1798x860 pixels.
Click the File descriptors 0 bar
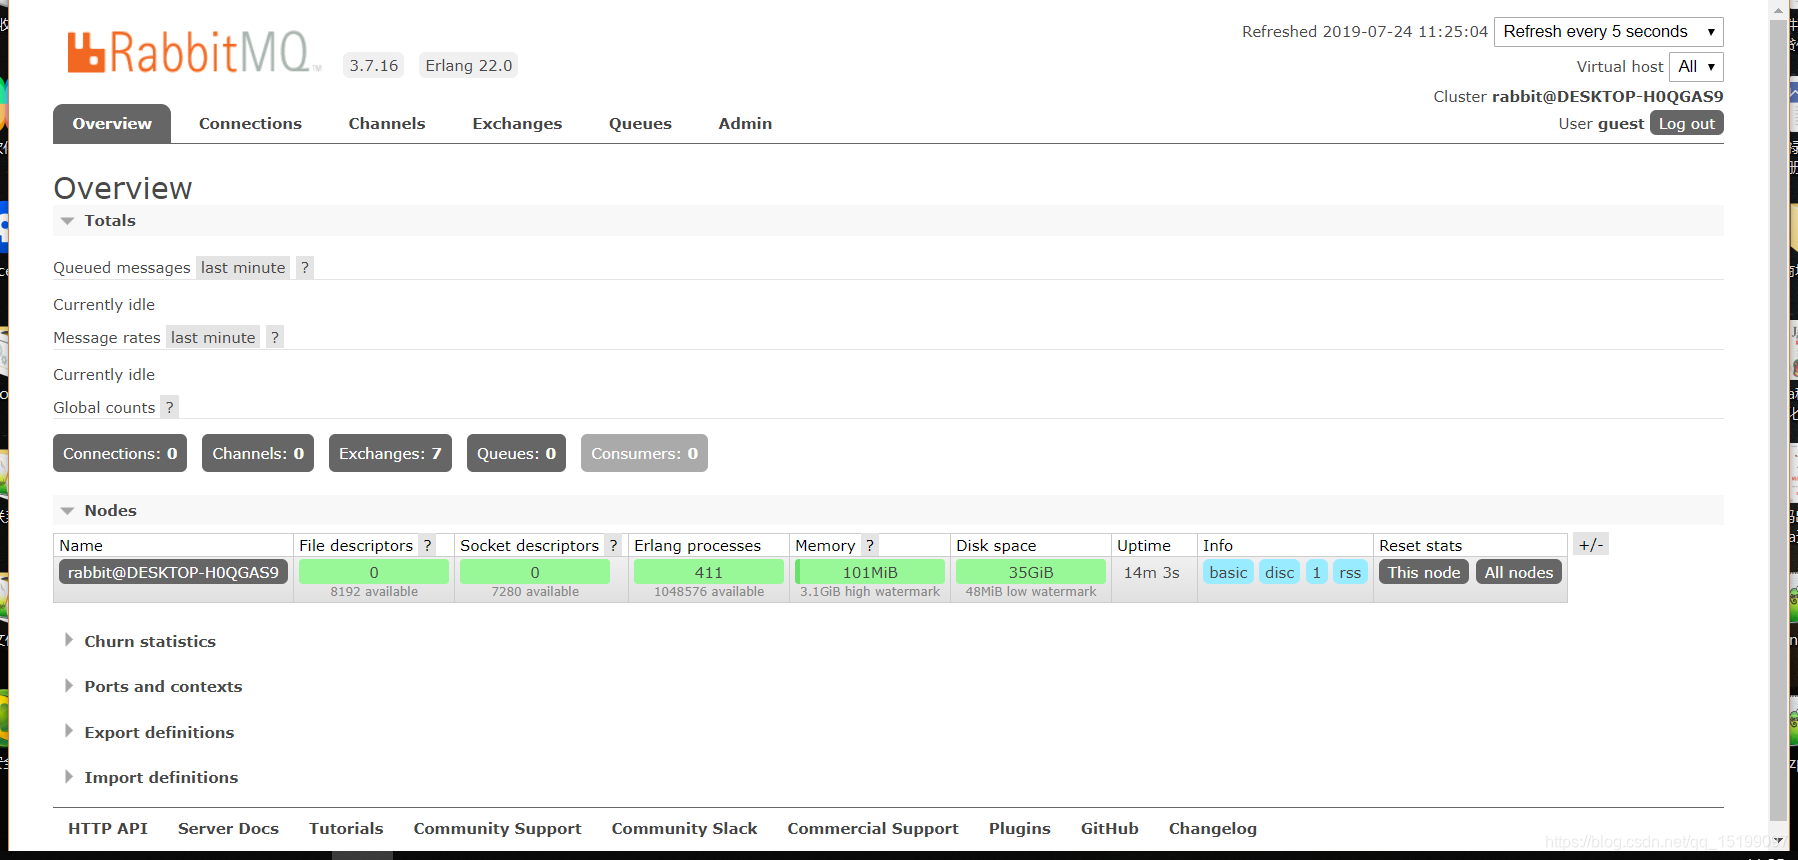374,572
